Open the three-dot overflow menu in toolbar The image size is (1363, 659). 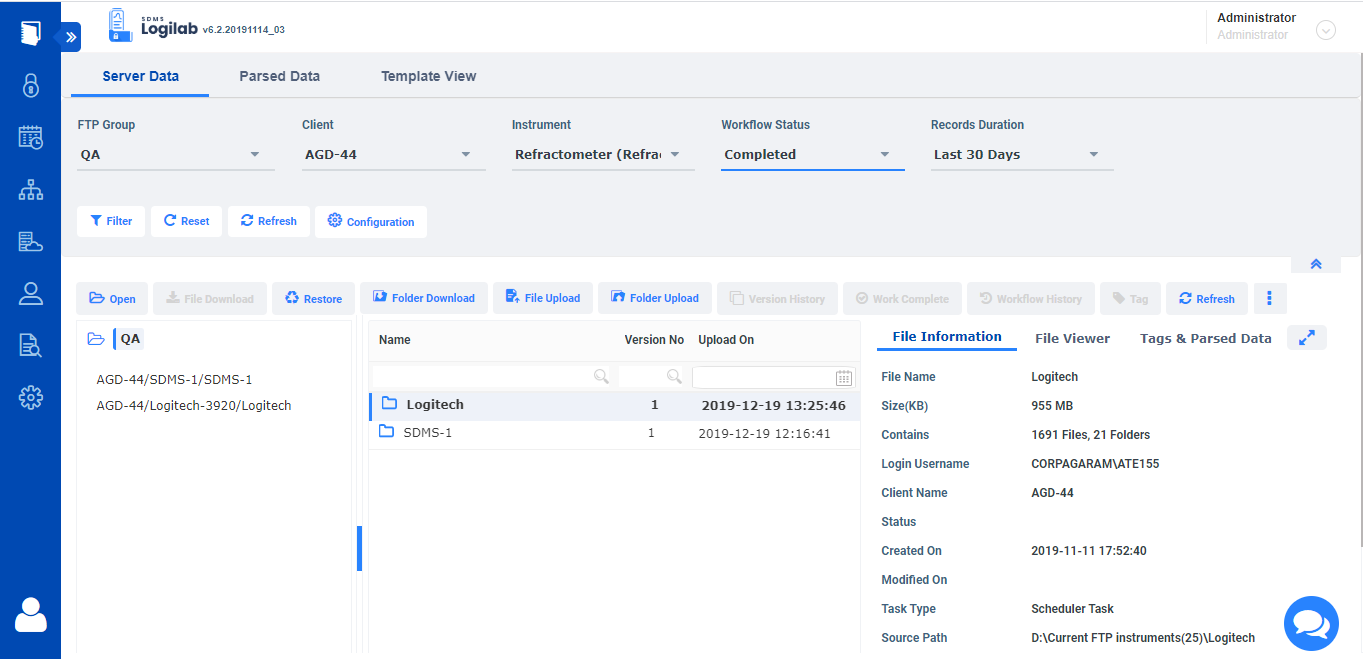[x=1270, y=298]
